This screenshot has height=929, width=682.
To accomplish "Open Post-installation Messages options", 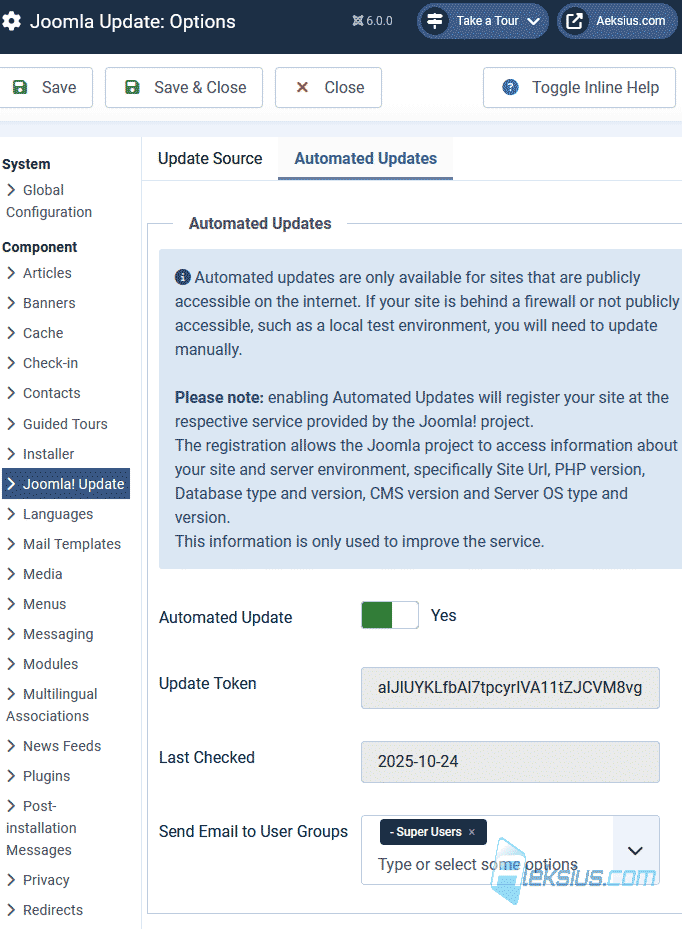I will click(x=41, y=828).
